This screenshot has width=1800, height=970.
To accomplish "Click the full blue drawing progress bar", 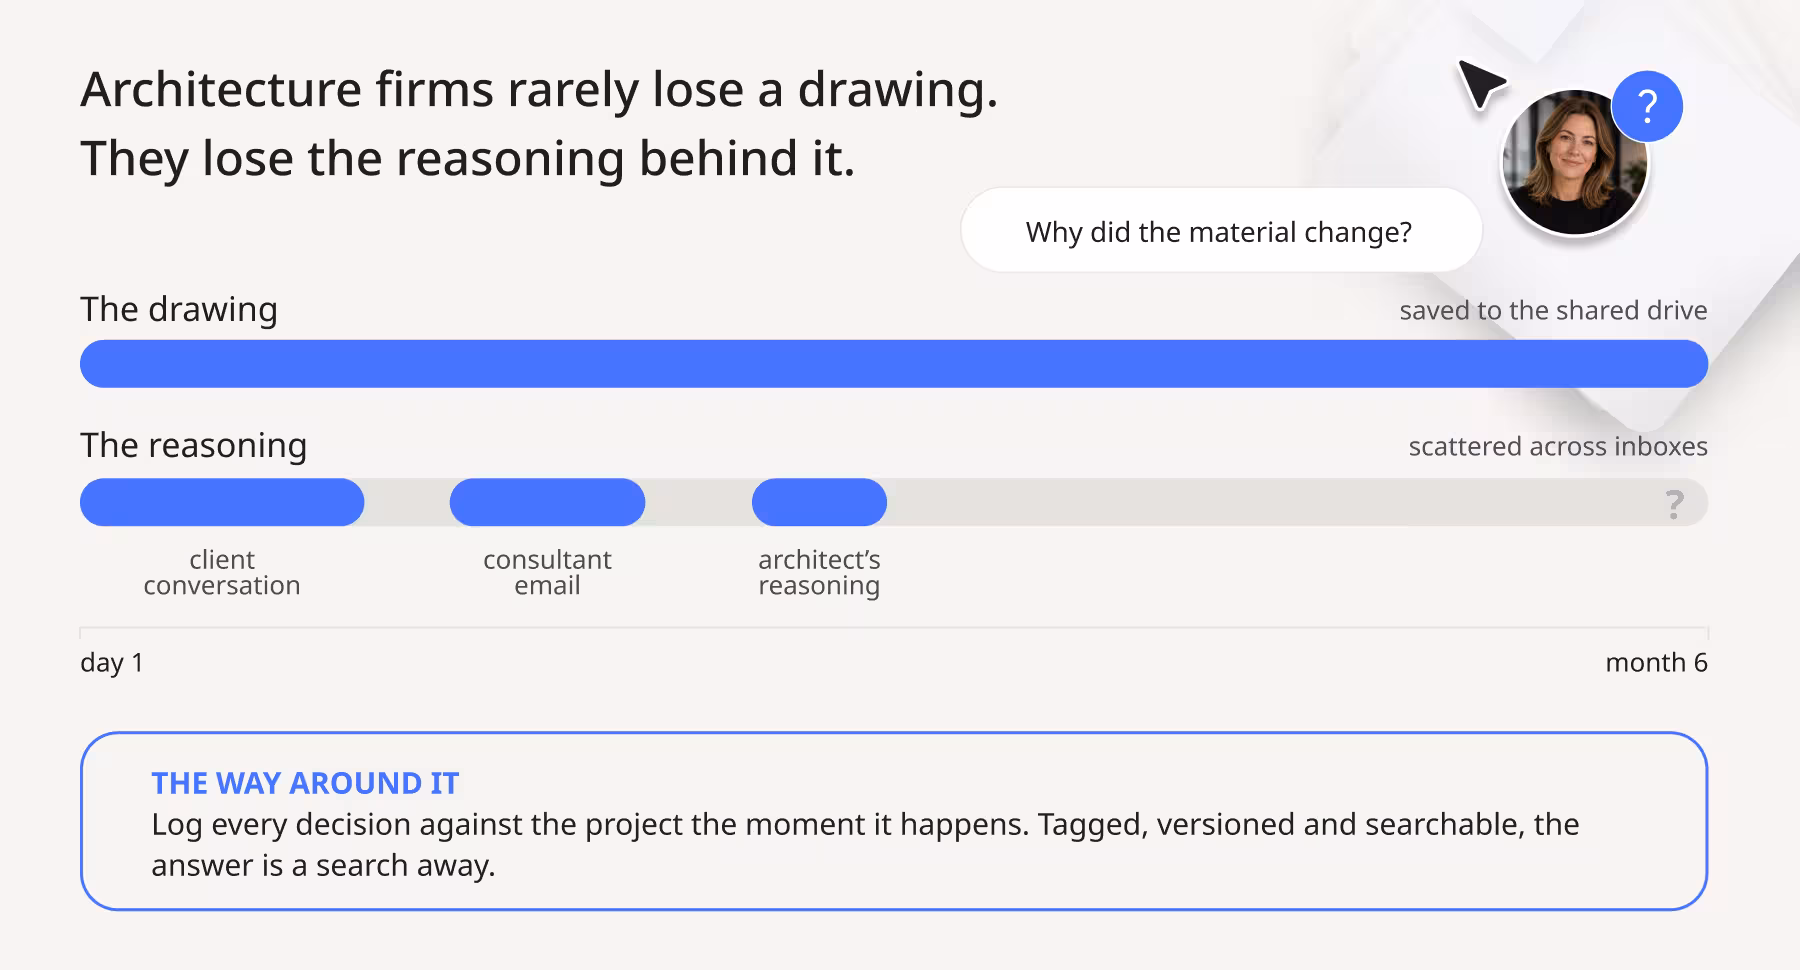I will 894,364.
